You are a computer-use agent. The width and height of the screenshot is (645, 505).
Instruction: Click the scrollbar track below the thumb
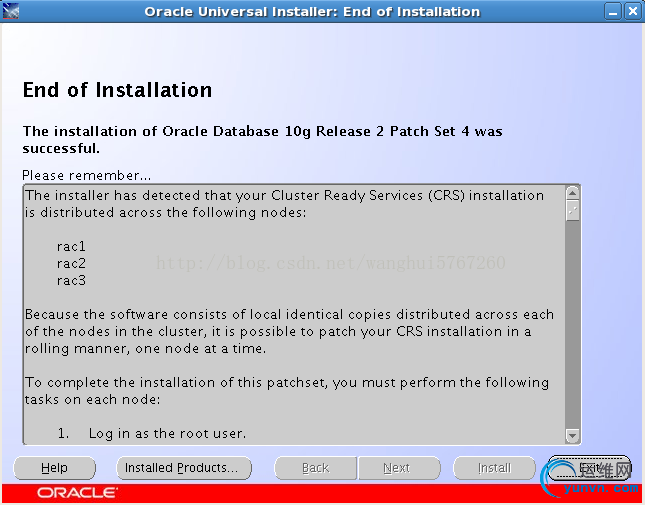[572, 325]
